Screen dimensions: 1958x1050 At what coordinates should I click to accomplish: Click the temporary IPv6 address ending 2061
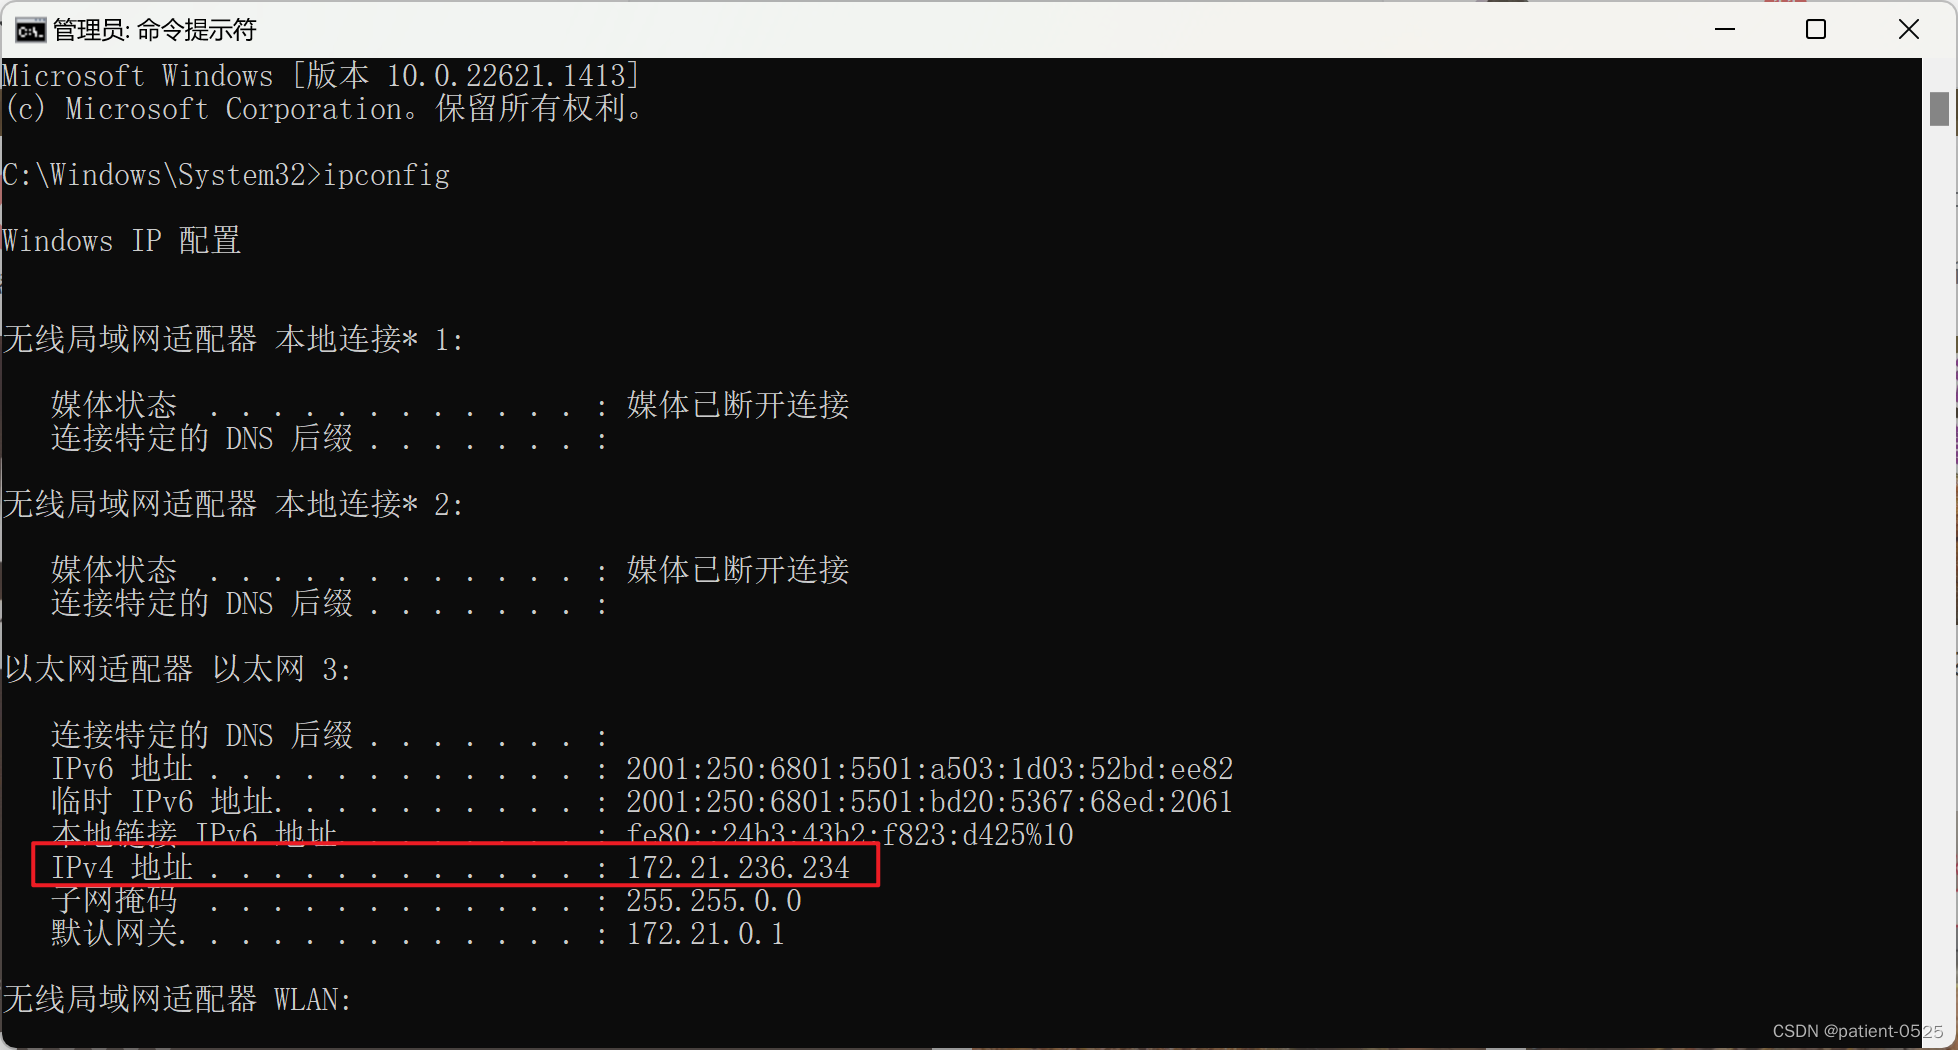click(x=929, y=801)
